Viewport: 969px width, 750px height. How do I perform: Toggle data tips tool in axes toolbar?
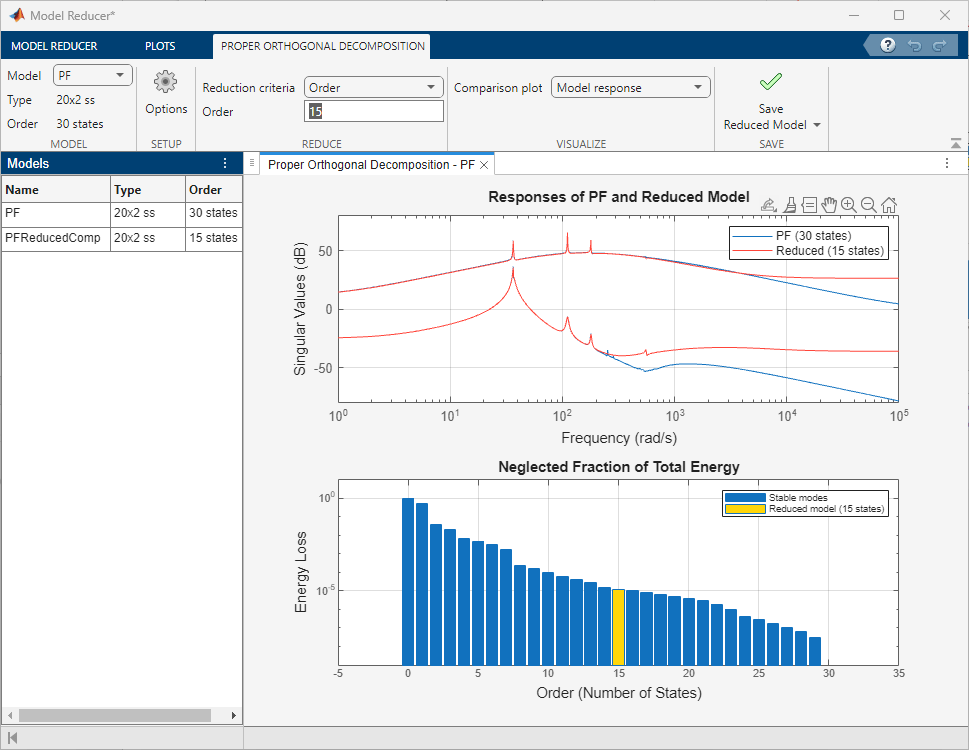pos(809,205)
